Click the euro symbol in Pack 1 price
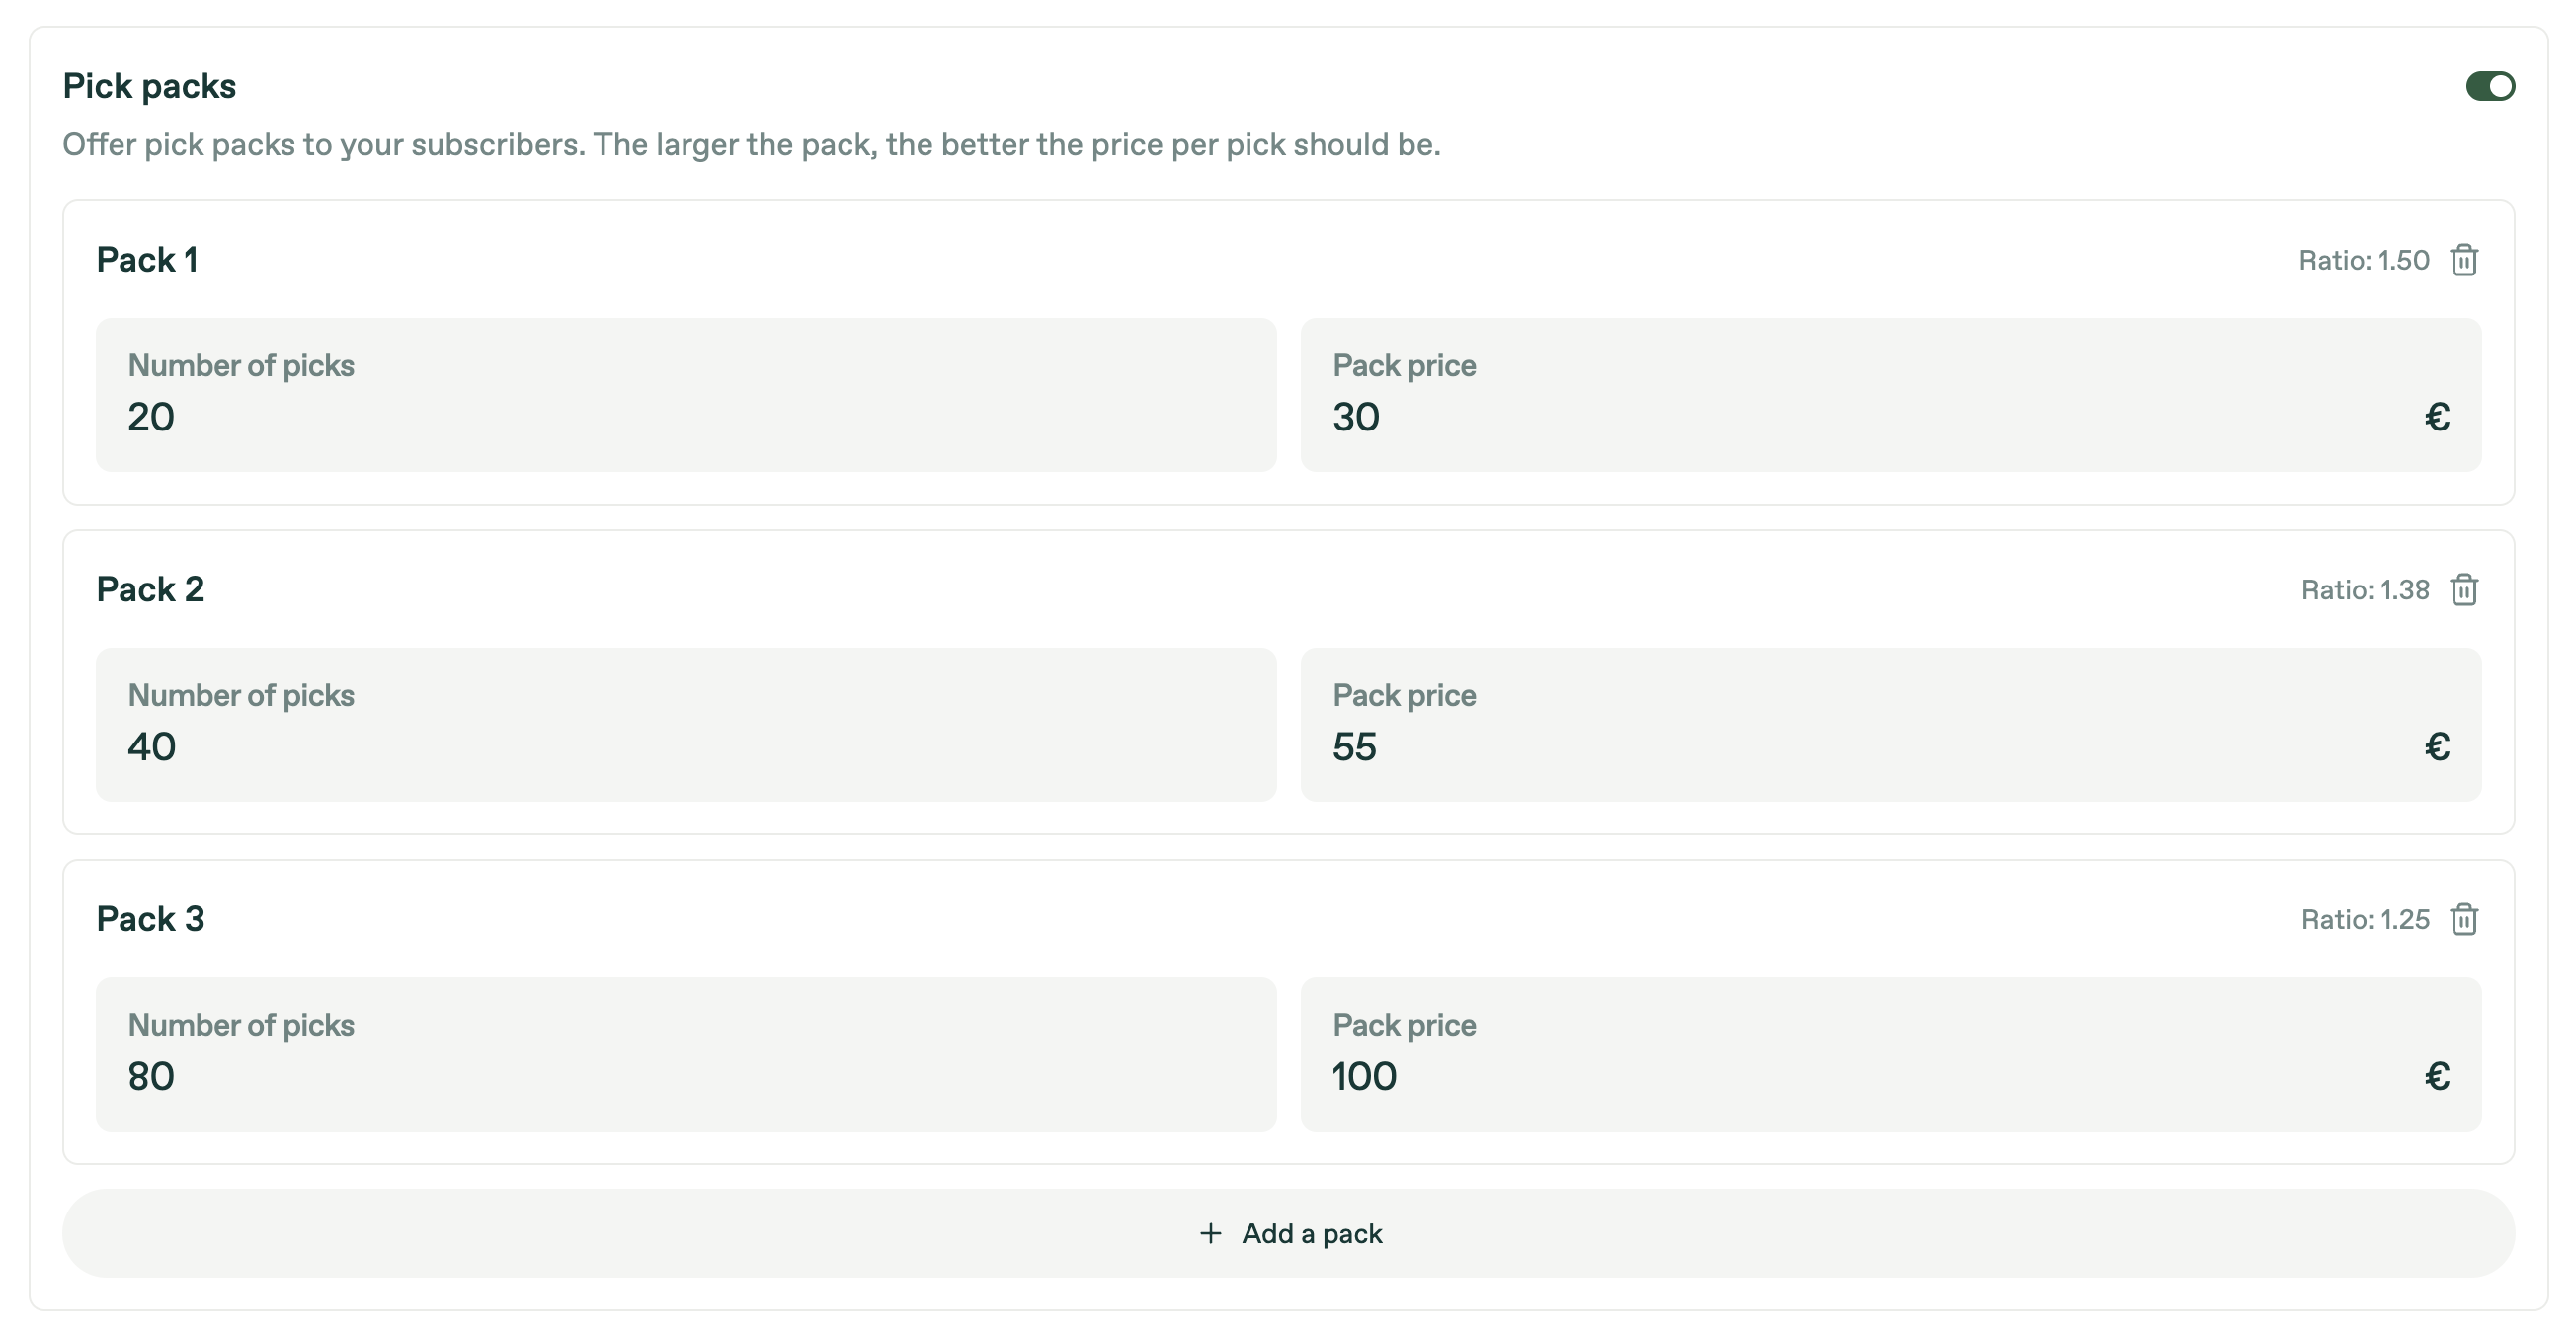Viewport: 2576px width, 1329px height. (2436, 417)
